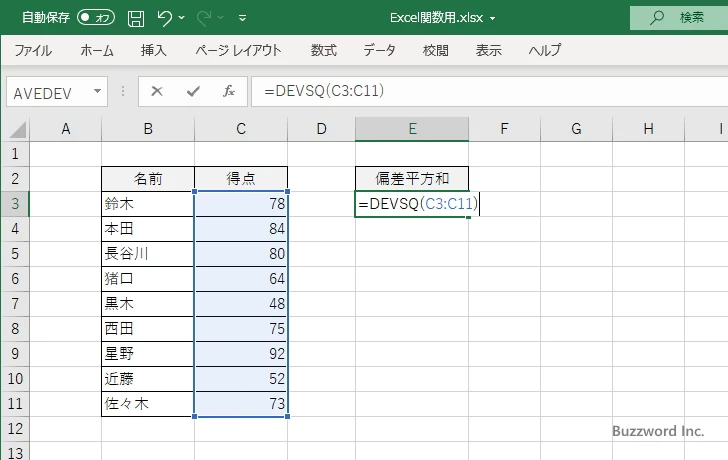Select column F header
The image size is (728, 460).
tap(504, 129)
